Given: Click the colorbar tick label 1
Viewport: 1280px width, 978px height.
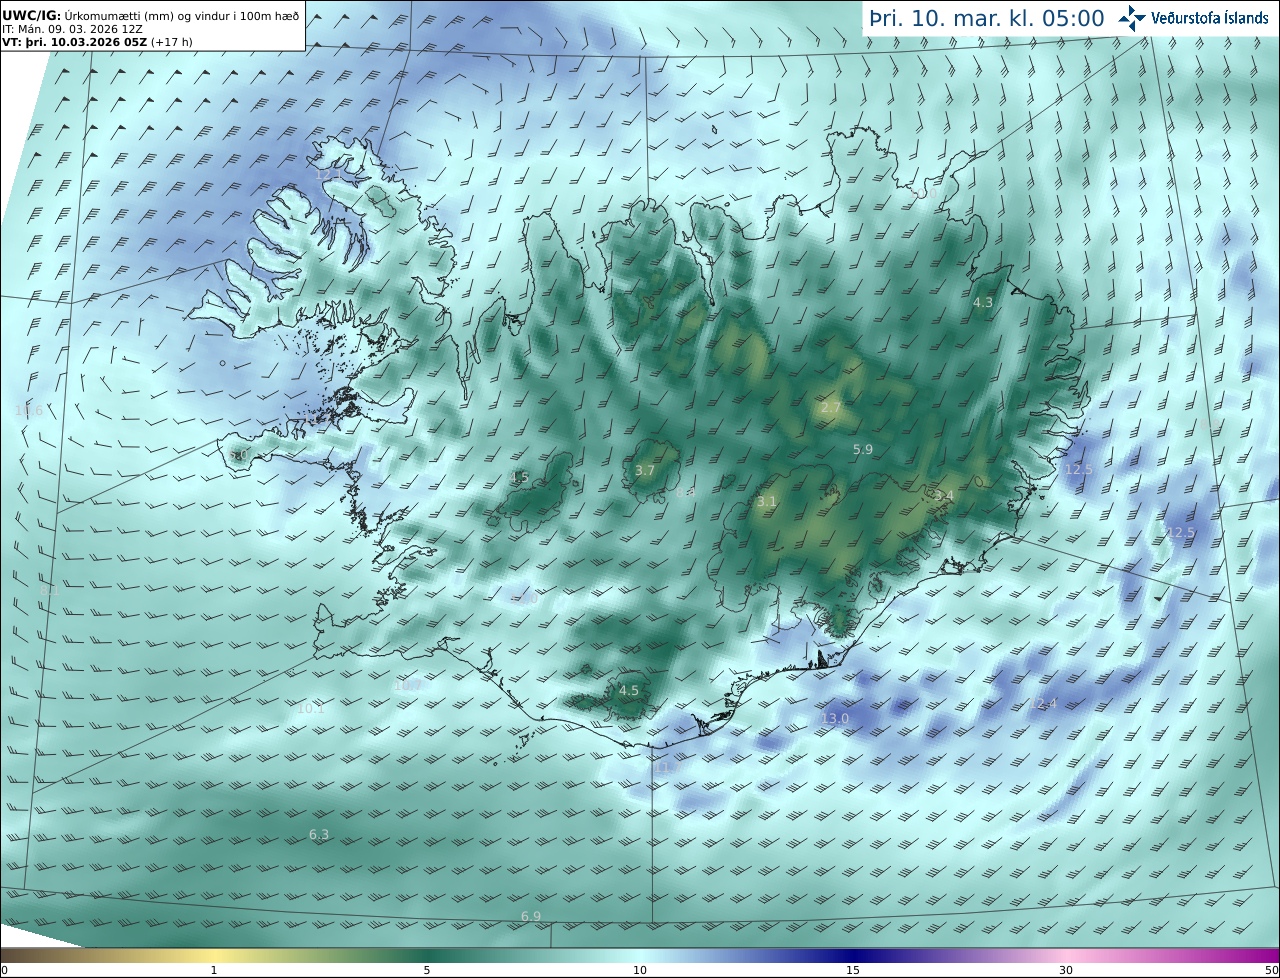Looking at the screenshot, I should pos(214,970).
